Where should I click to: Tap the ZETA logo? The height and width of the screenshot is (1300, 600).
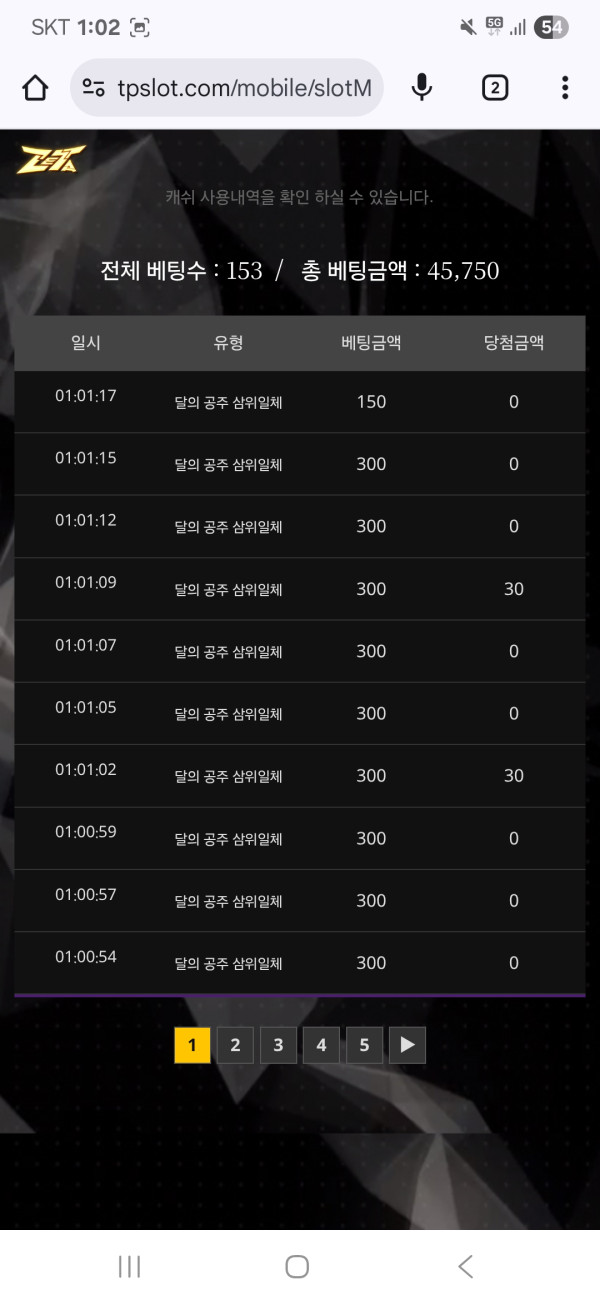click(x=51, y=160)
